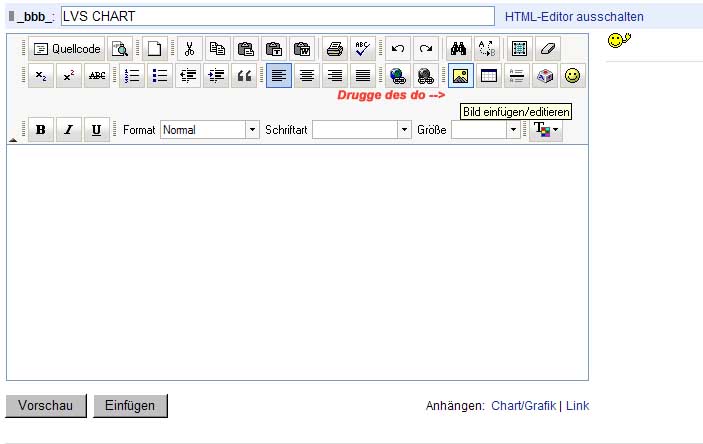Insert a link with the globe chain icon
The height and width of the screenshot is (444, 703).
[398, 76]
